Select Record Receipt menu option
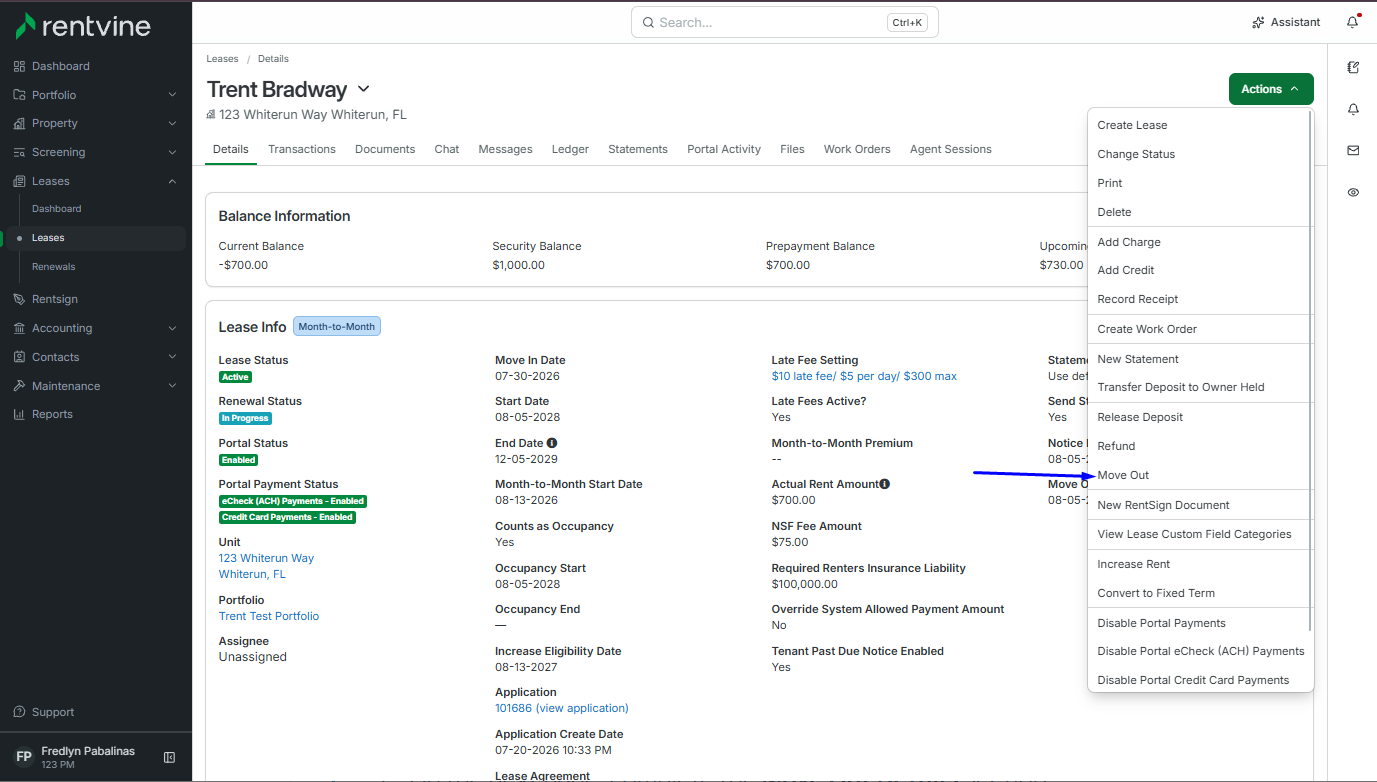 (x=1138, y=299)
